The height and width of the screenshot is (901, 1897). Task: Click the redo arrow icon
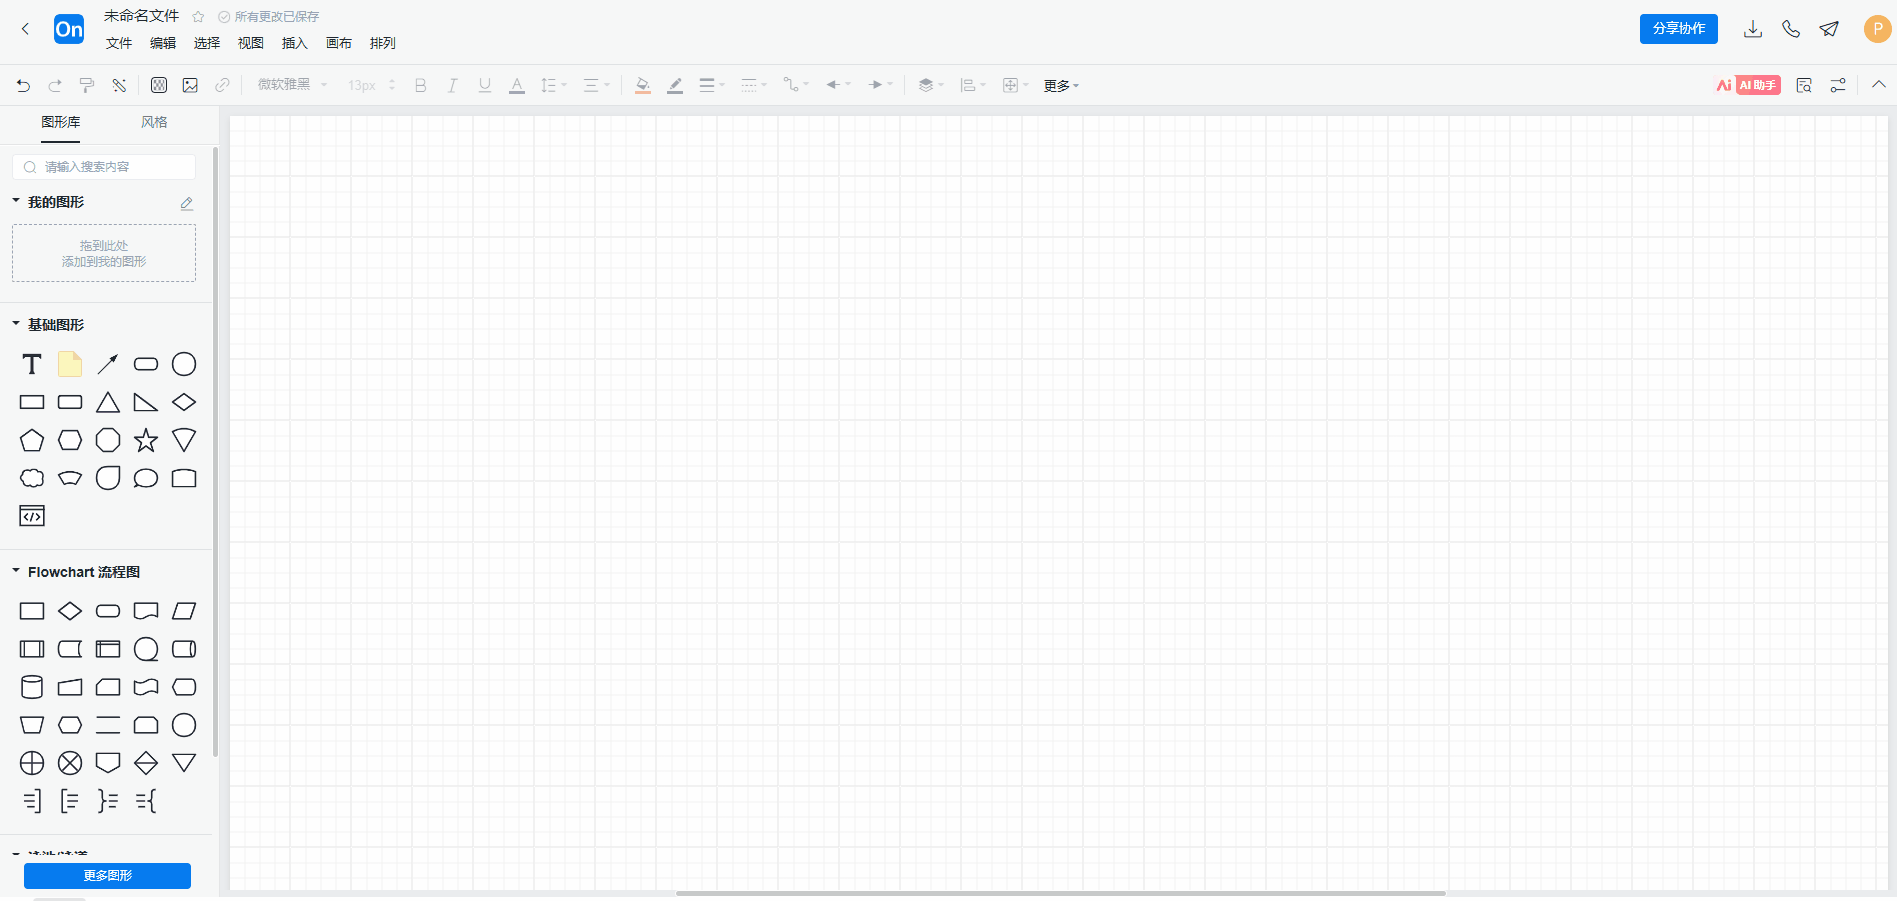[55, 86]
